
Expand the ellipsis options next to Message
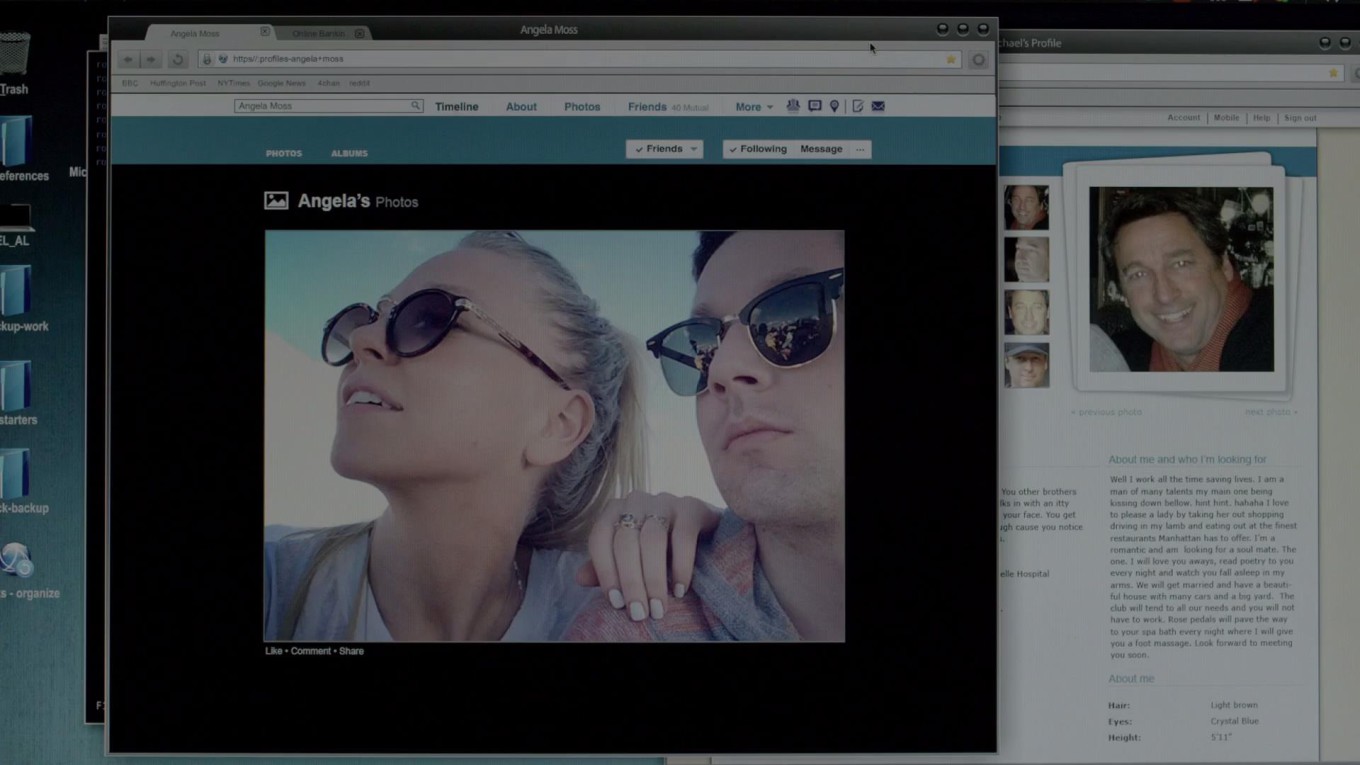(860, 149)
